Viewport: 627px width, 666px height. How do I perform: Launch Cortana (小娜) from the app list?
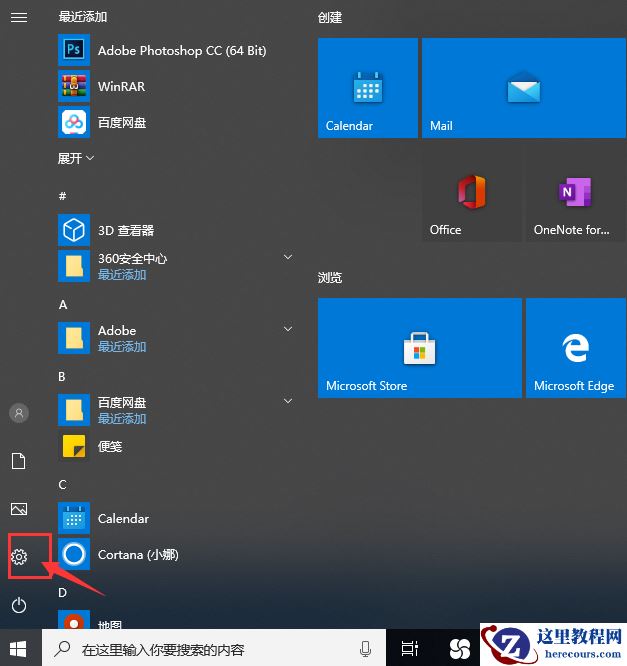coord(176,554)
